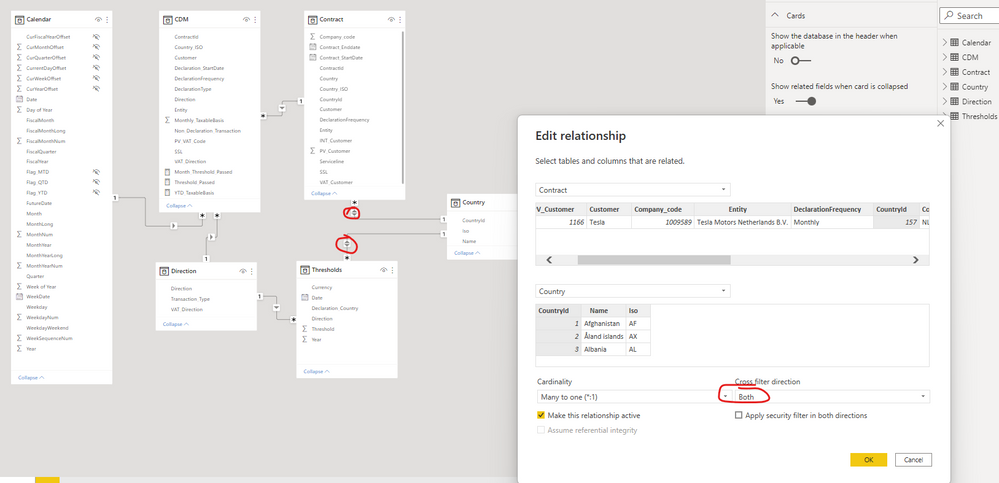Click the Cancel button in Edit relationship
Viewport: 999px width, 483px height.
click(914, 459)
